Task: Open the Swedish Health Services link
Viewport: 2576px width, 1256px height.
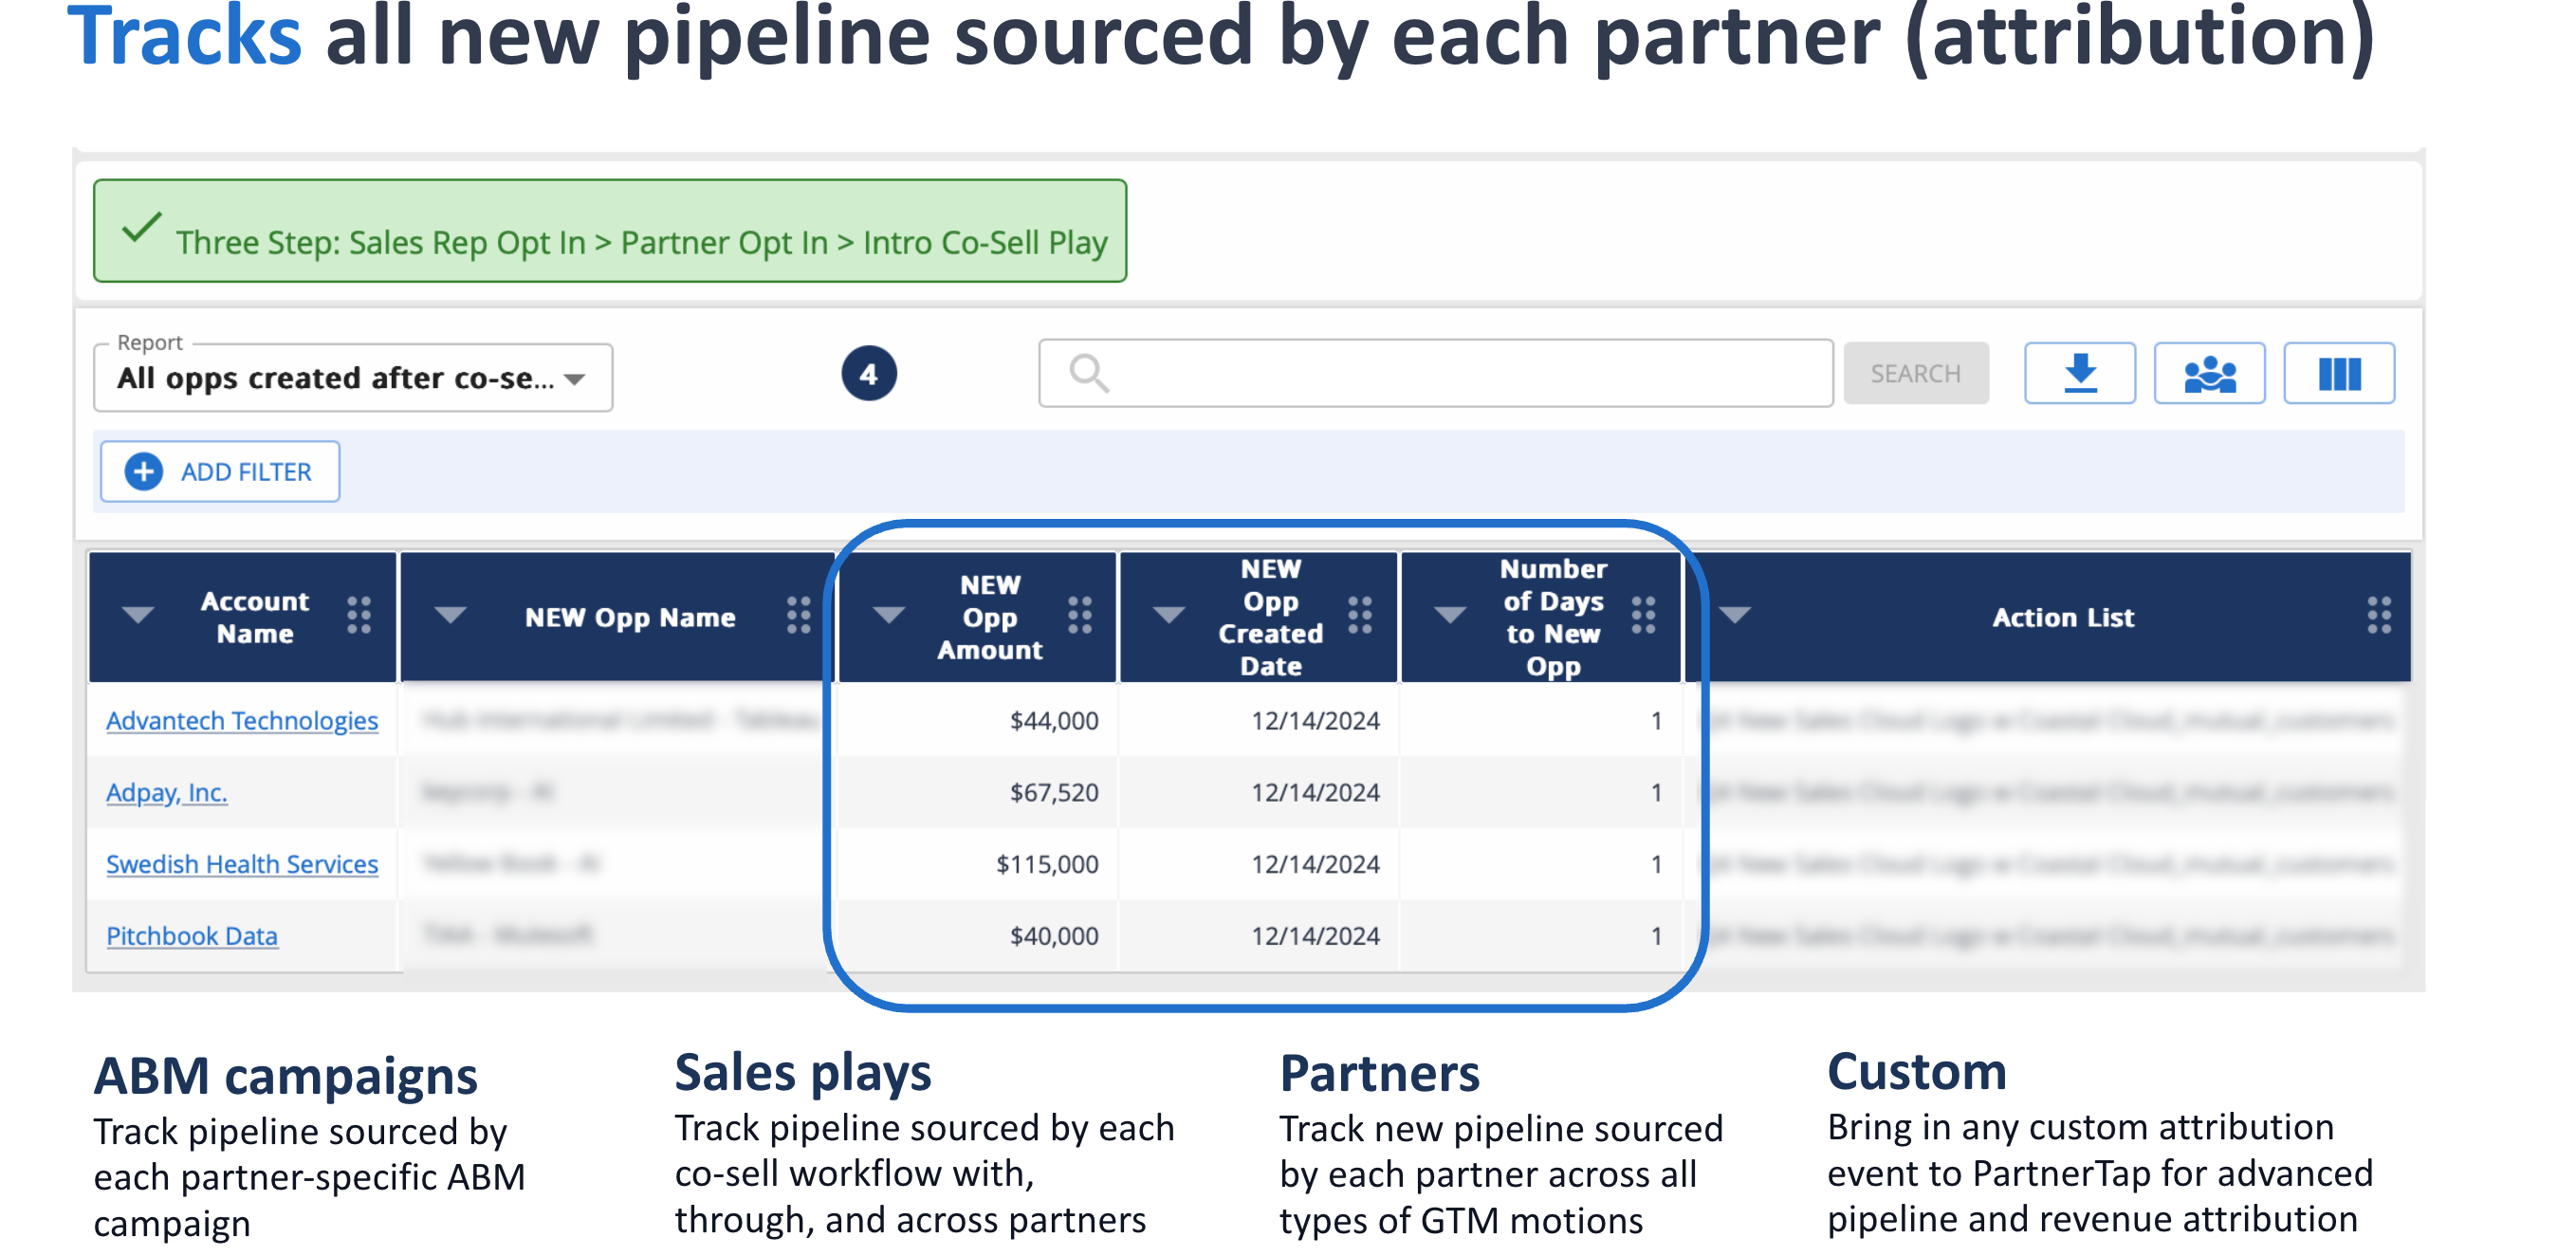Action: pyautogui.click(x=242, y=864)
